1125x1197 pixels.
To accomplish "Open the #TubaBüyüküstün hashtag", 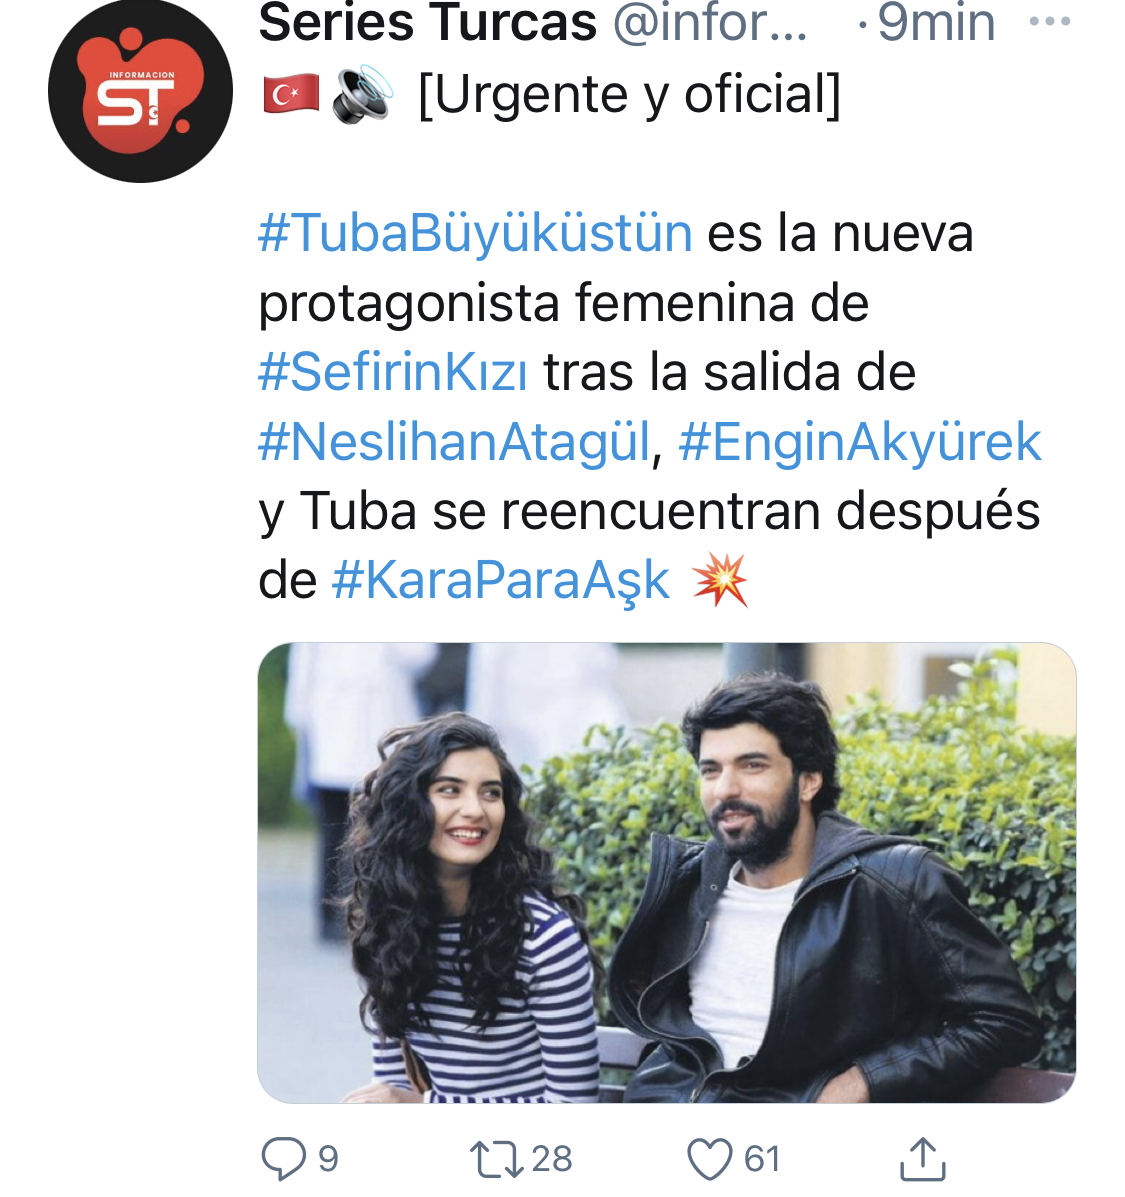I will (475, 233).
